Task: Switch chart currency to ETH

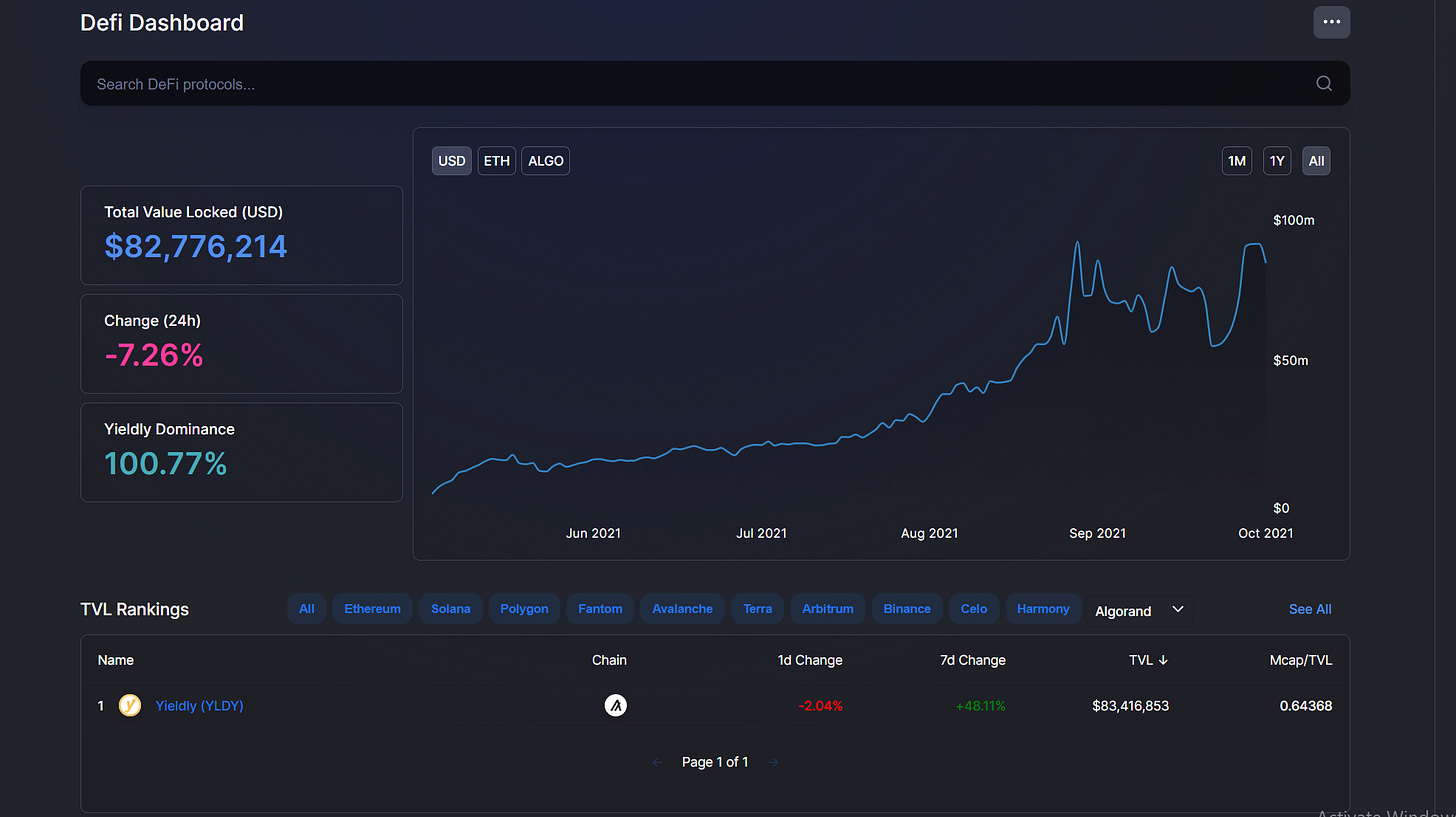Action: click(497, 161)
